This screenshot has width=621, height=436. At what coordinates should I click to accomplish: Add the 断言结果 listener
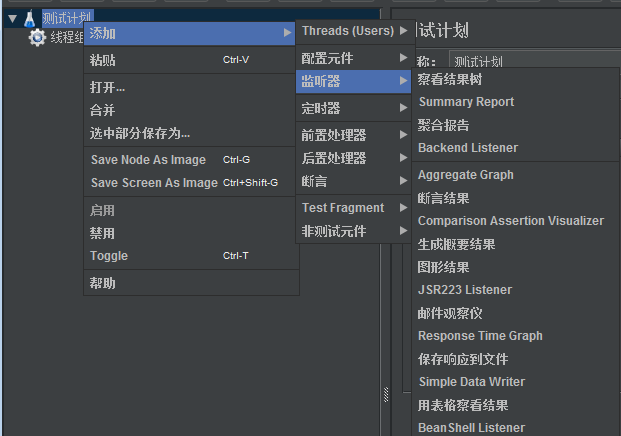click(x=516, y=198)
